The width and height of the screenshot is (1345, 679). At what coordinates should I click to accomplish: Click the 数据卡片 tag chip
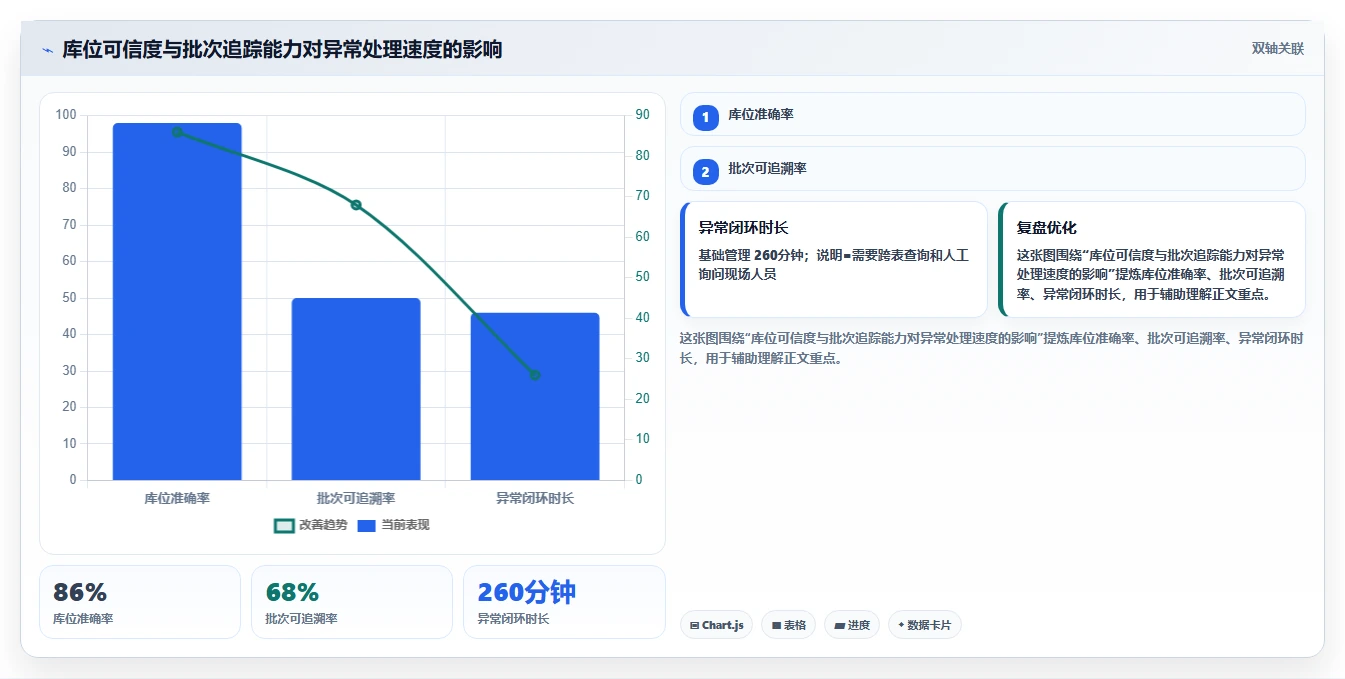pyautogui.click(x=925, y=625)
